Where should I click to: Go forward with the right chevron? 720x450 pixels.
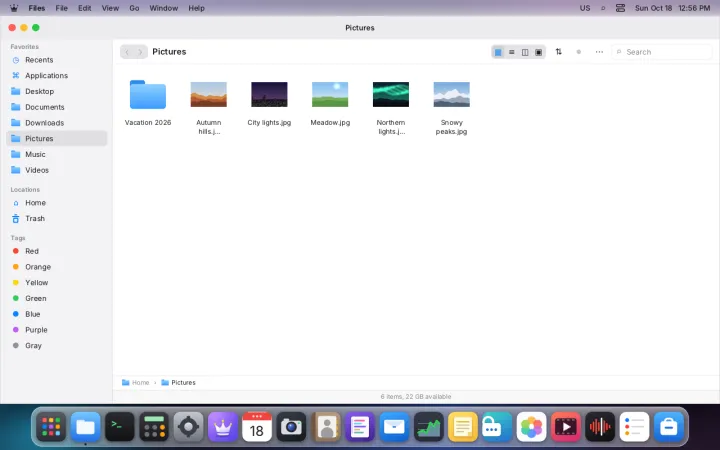[x=141, y=52]
